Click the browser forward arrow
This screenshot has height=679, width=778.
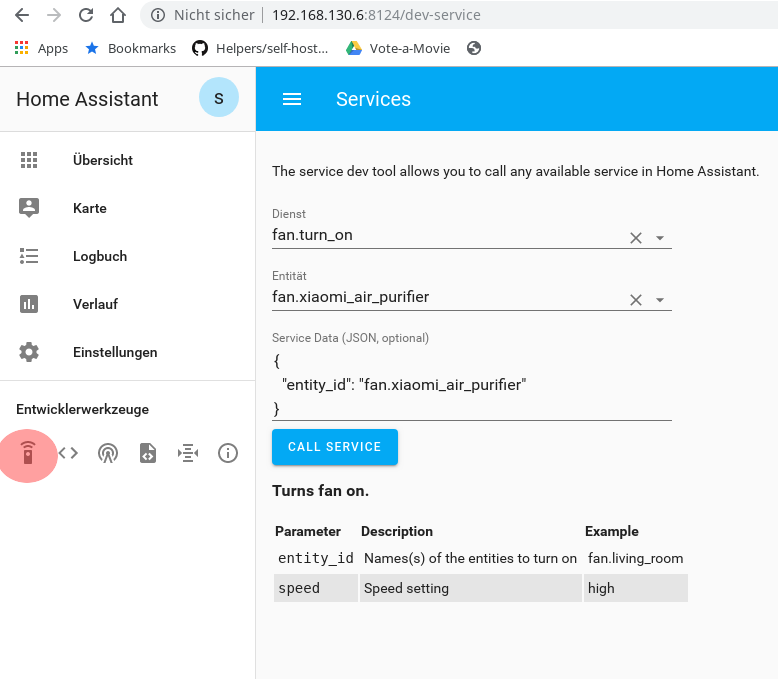(x=54, y=15)
